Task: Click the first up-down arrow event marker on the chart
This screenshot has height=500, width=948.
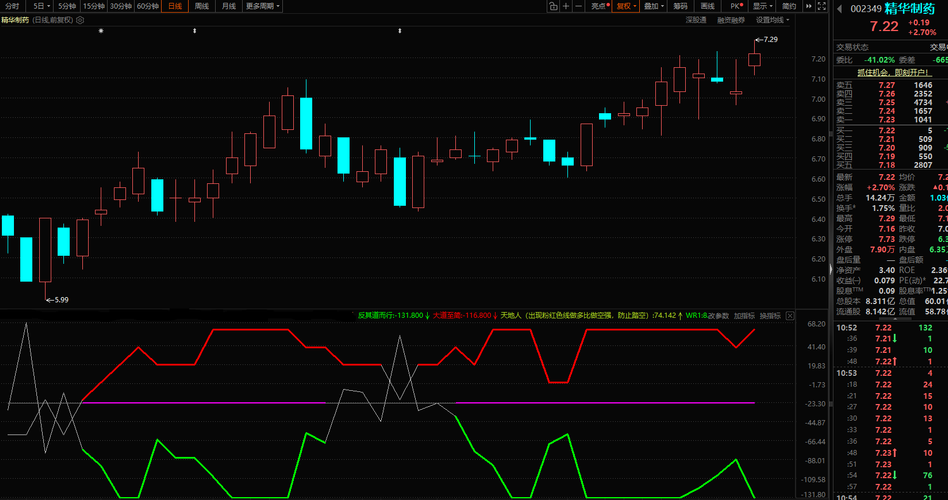Action: [x=195, y=30]
